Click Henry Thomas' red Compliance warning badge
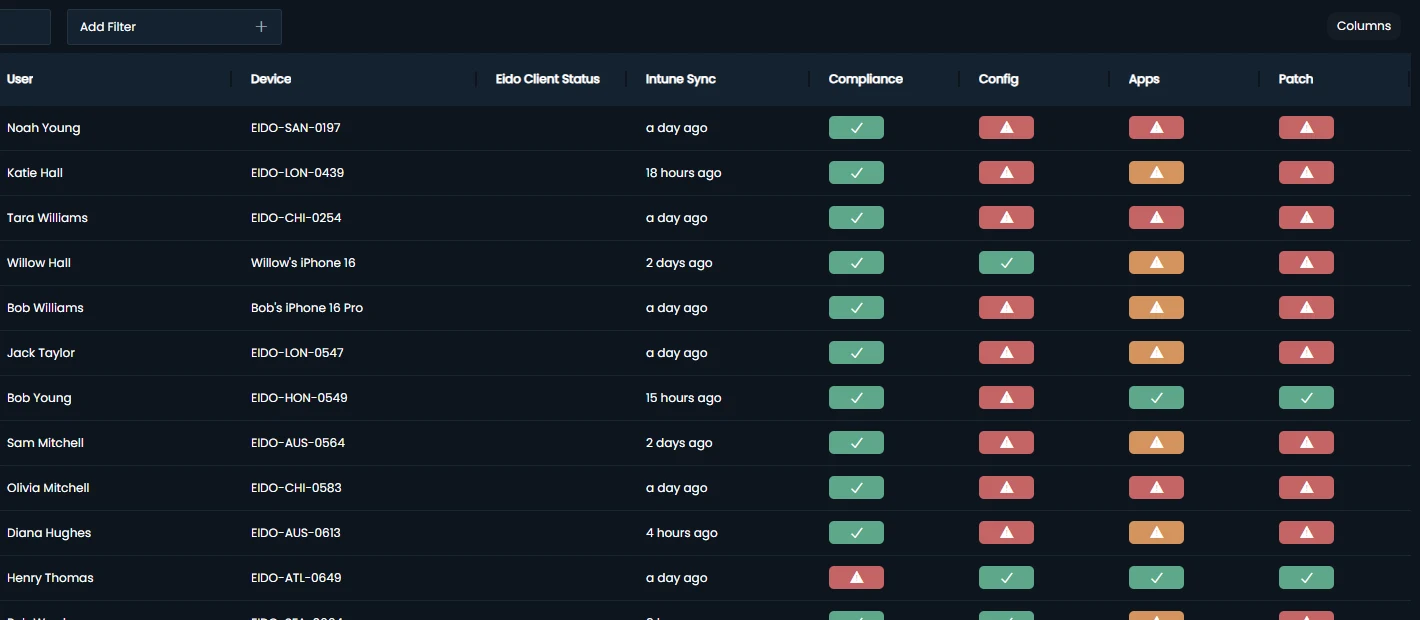 point(856,578)
